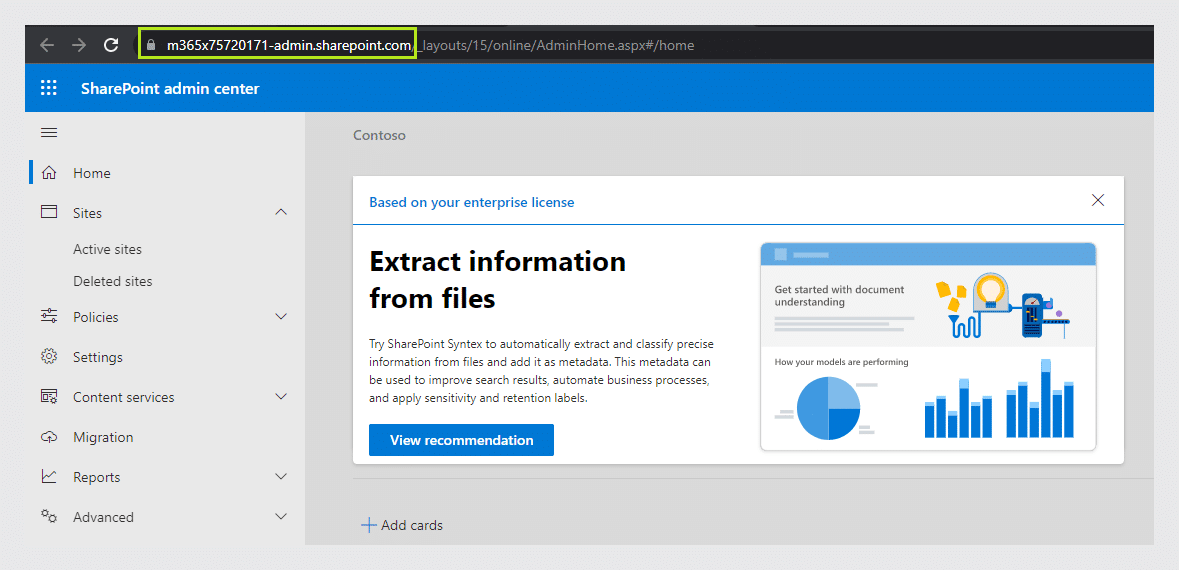This screenshot has width=1179, height=570.
Task: Collapse navigation with hamburger menu icon
Action: pyautogui.click(x=49, y=133)
